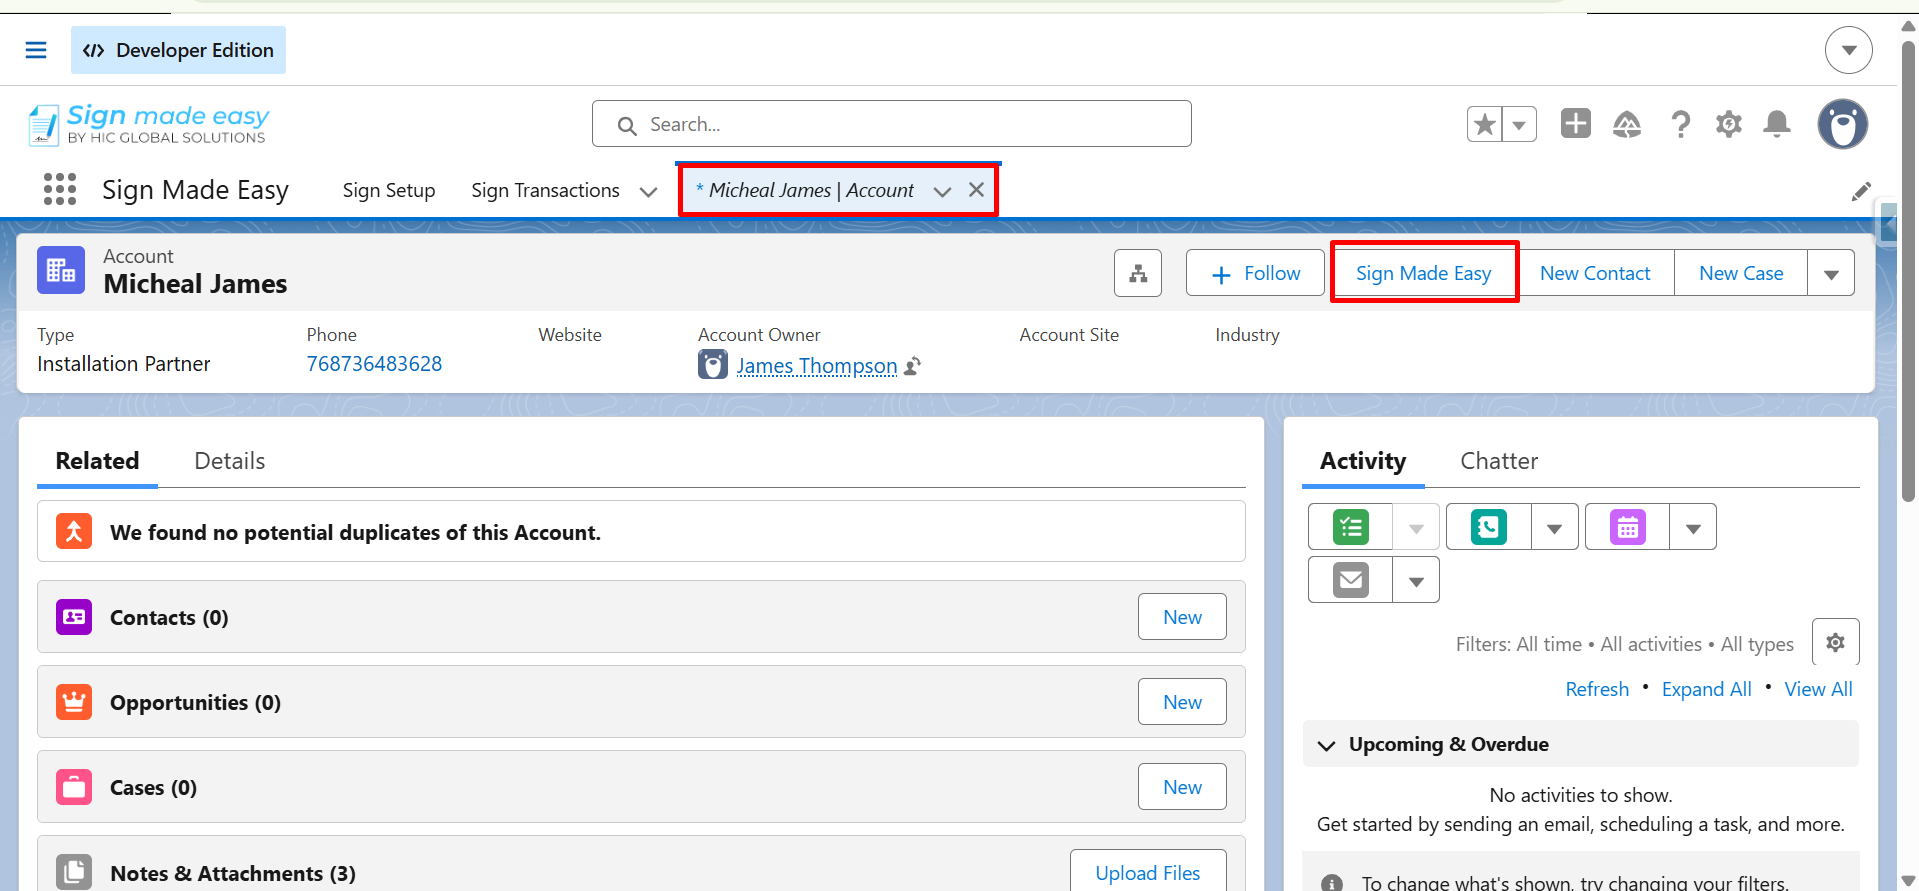1919x891 pixels.
Task: Open the Help question mark icon
Action: pyautogui.click(x=1680, y=124)
